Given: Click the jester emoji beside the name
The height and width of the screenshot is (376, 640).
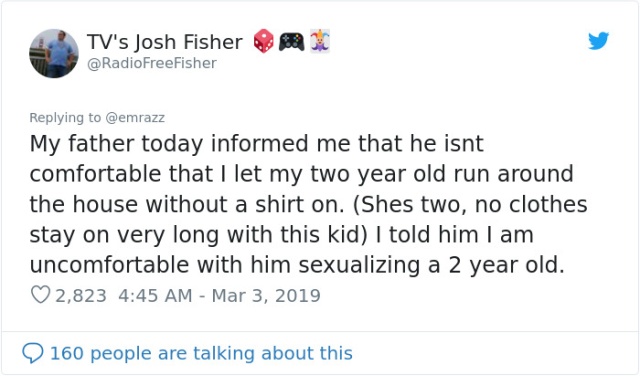Looking at the screenshot, I should (x=320, y=41).
